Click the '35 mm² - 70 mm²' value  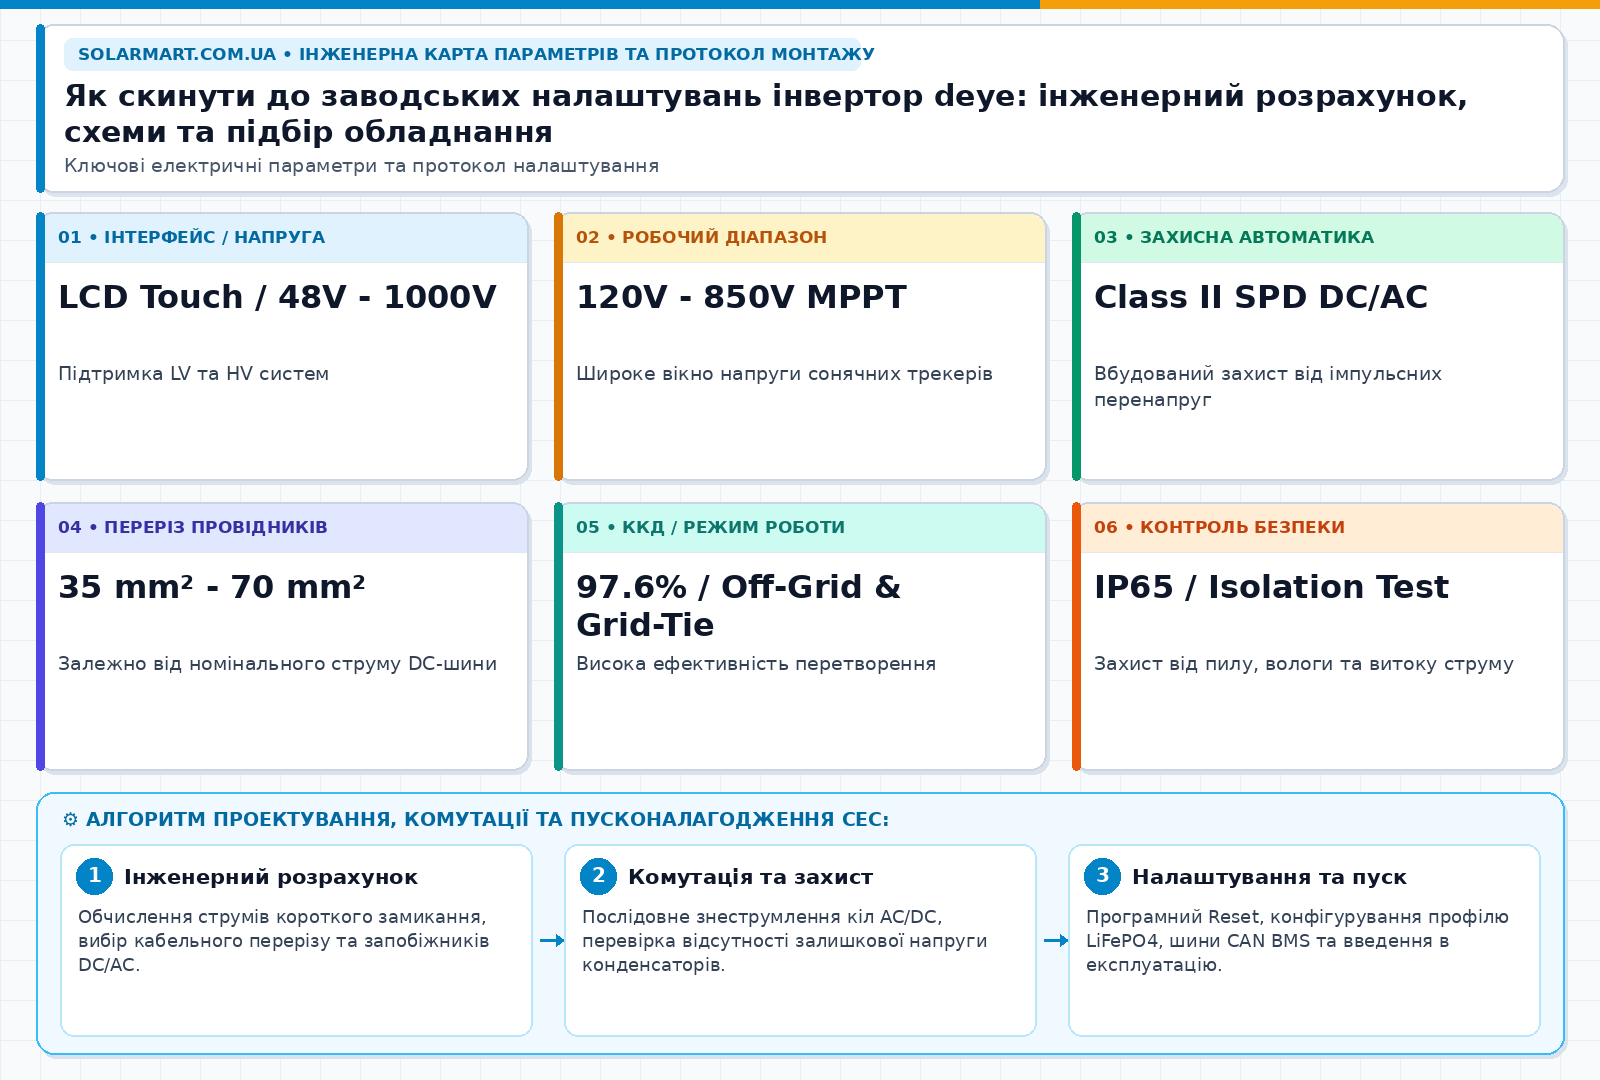pos(211,587)
